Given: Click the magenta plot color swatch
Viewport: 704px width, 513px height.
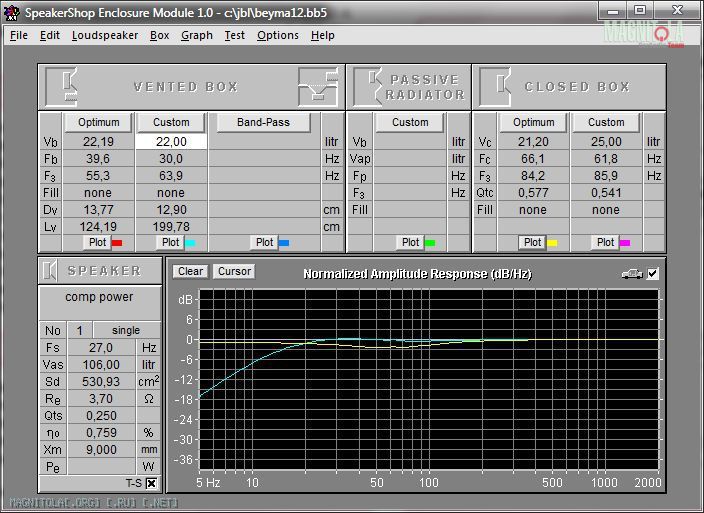Looking at the screenshot, I should [x=625, y=243].
